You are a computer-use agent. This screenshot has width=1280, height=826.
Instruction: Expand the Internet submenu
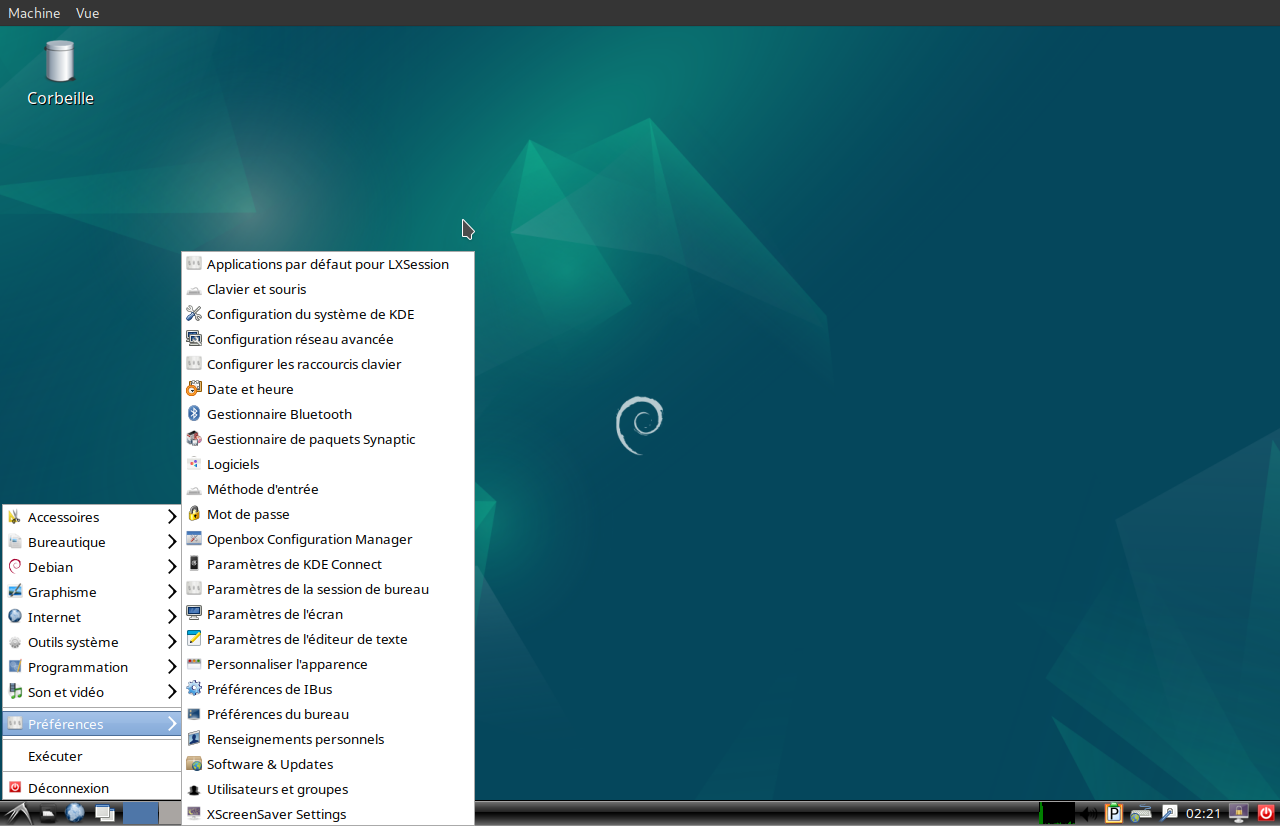pos(92,617)
